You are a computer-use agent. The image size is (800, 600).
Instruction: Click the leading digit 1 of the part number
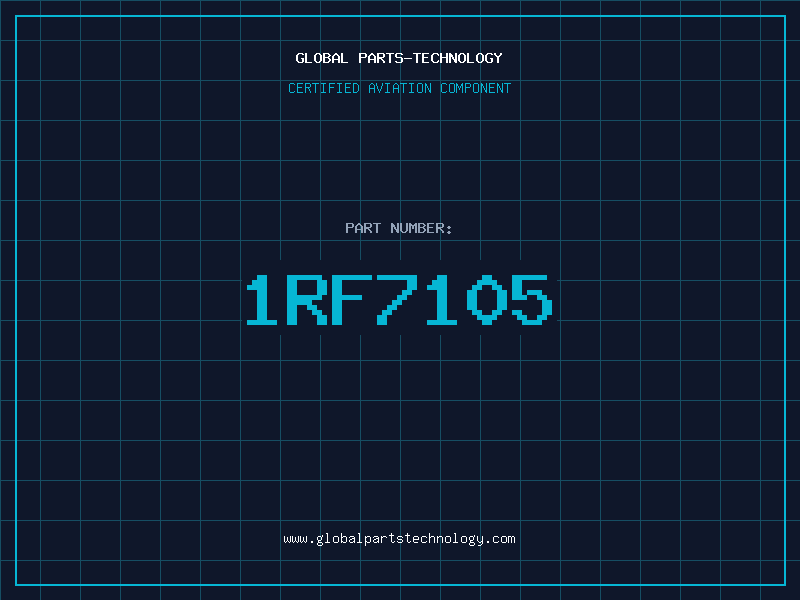tap(264, 300)
